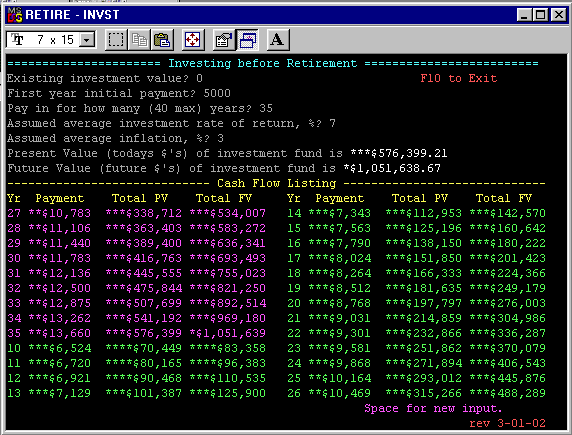Screen dimensions: 572x435
Task: Close the RETIRE - INVST window
Action: 559,15
